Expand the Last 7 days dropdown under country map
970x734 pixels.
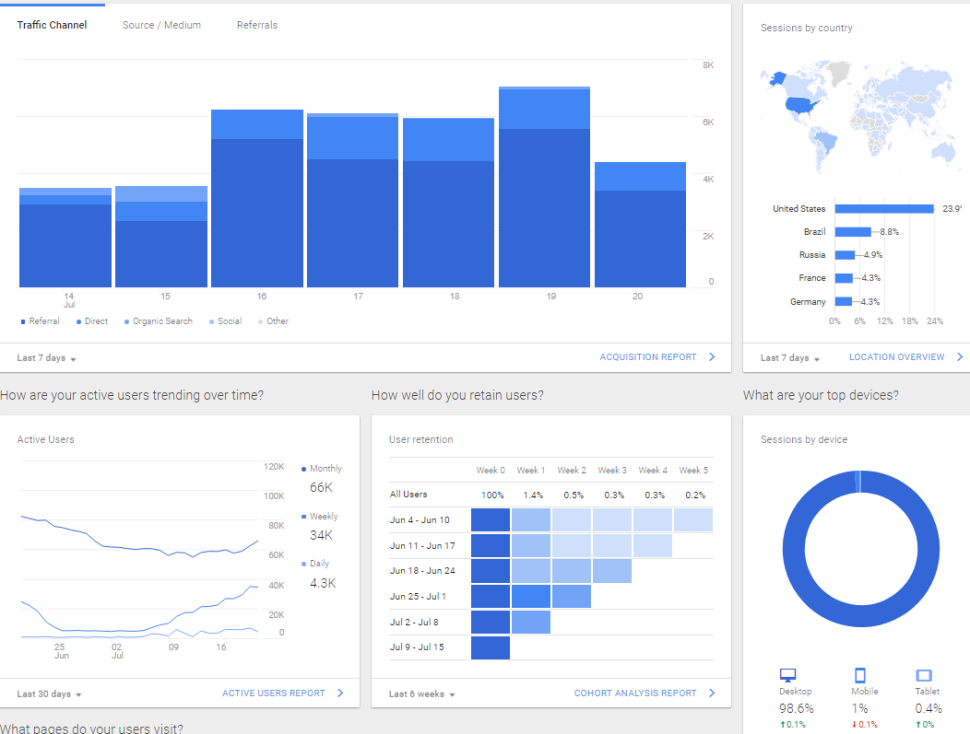pyautogui.click(x=790, y=358)
